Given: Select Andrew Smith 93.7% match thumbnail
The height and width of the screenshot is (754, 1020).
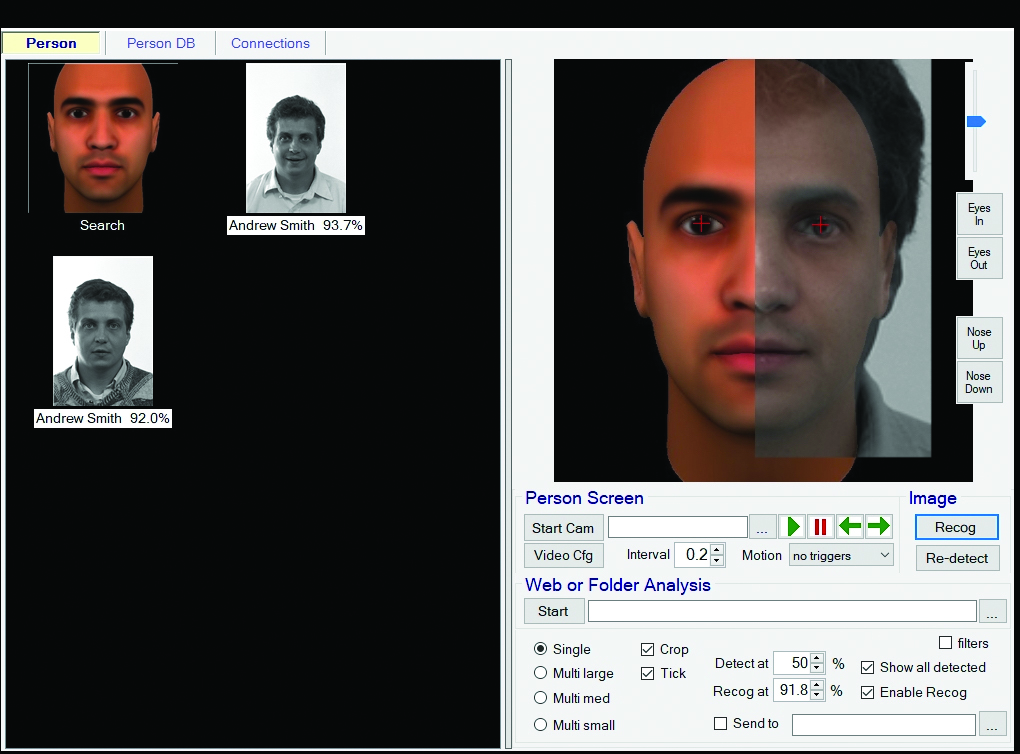Looking at the screenshot, I should (296, 139).
